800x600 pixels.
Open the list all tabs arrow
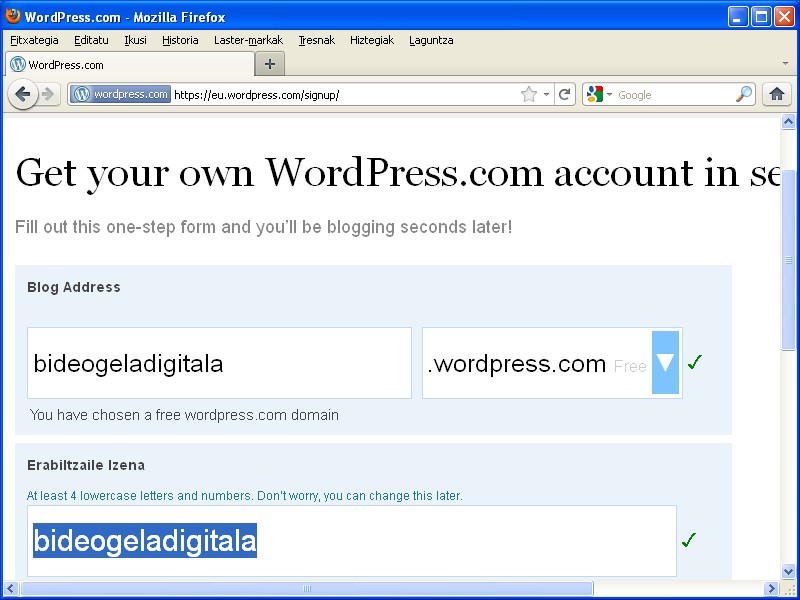click(785, 64)
